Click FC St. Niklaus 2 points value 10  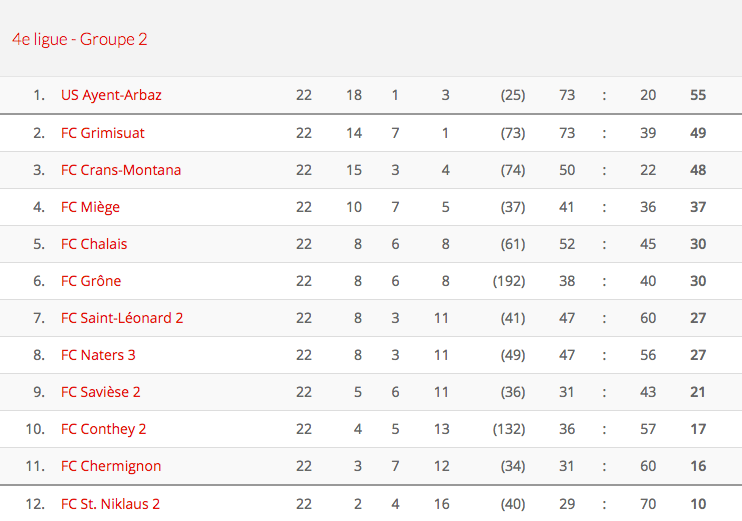tap(698, 504)
